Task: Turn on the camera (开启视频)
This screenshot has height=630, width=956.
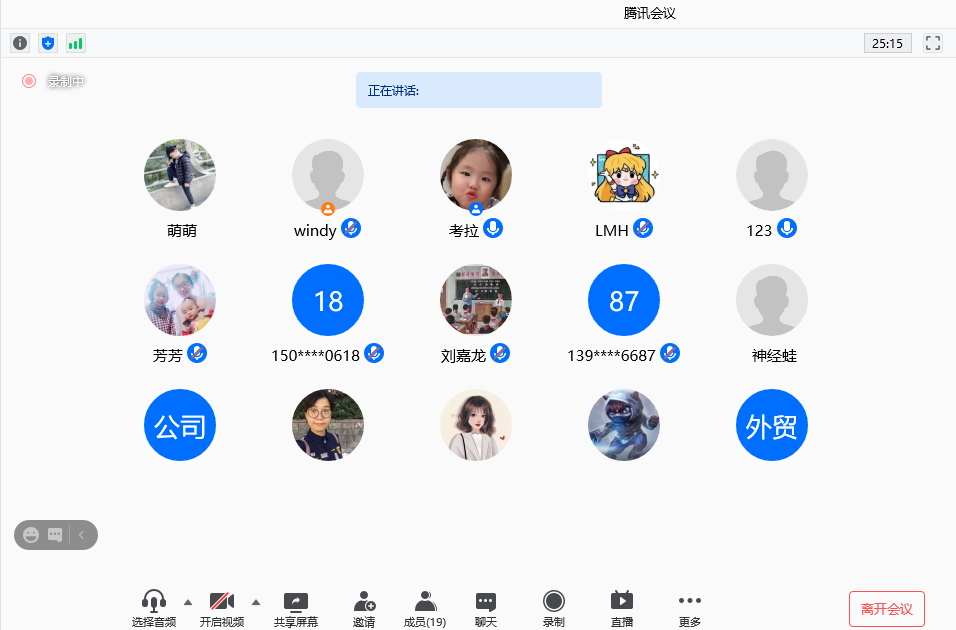Action: tap(221, 608)
